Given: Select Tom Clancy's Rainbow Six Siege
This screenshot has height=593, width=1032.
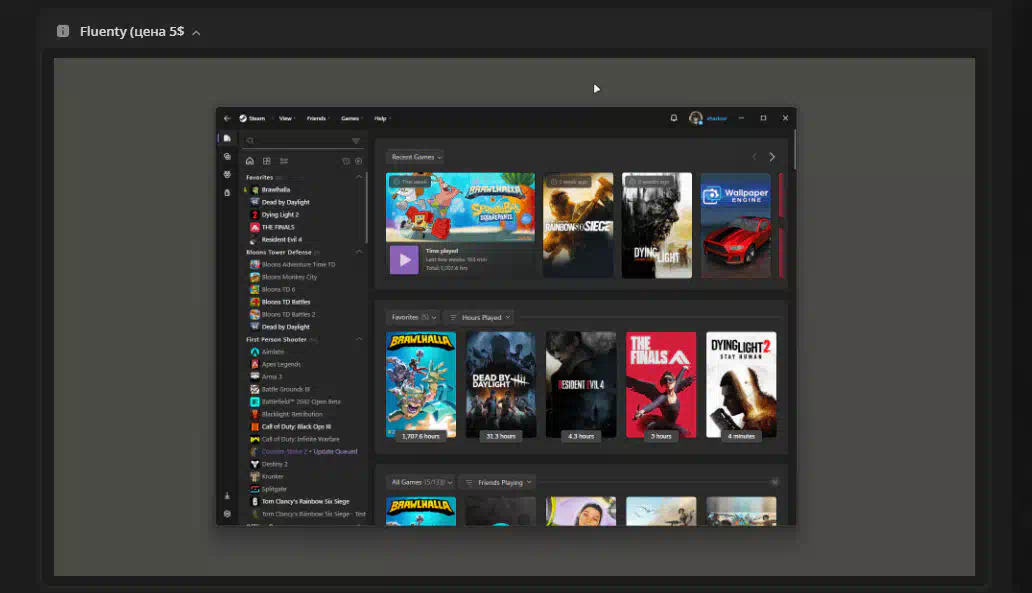Looking at the screenshot, I should [304, 502].
